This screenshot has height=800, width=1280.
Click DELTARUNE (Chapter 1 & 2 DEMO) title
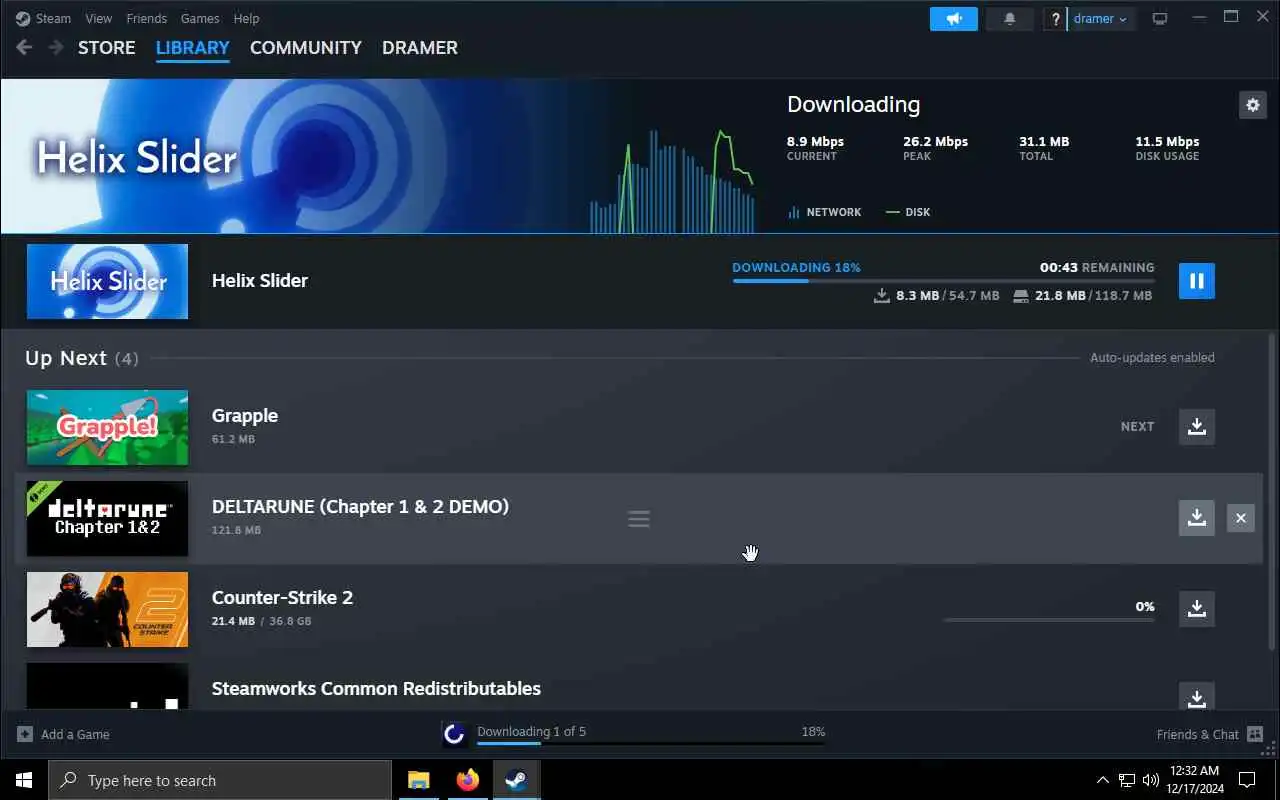360,506
